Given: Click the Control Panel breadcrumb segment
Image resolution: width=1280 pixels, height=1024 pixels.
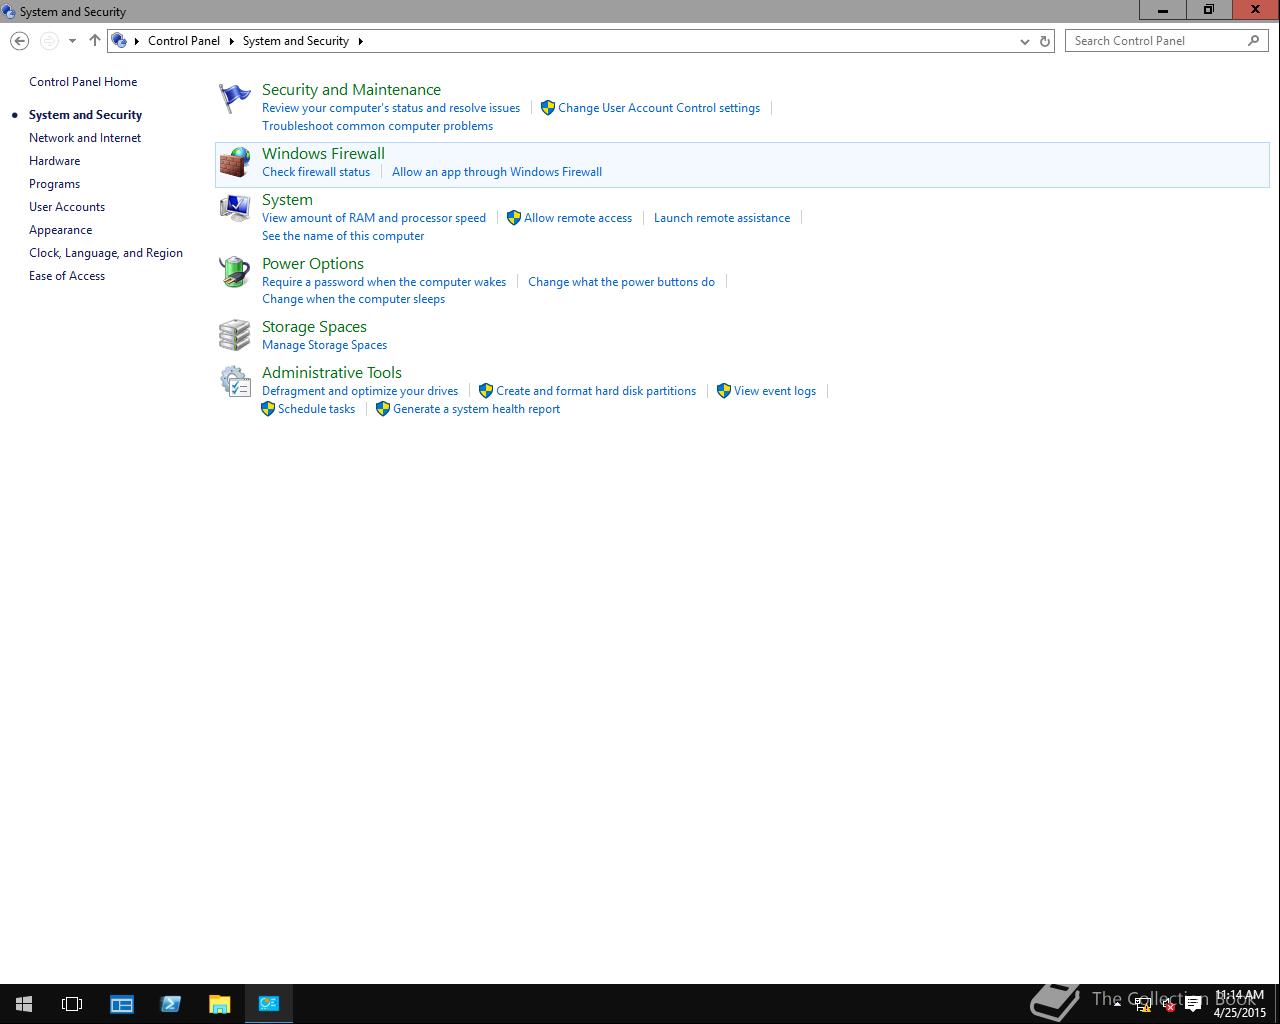Looking at the screenshot, I should [x=184, y=41].
